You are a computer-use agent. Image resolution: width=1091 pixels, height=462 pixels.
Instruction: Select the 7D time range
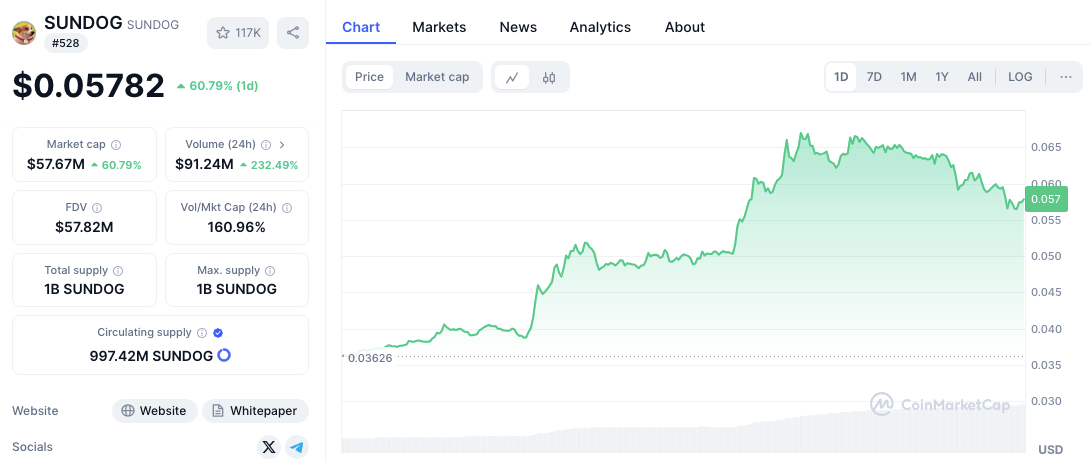[x=875, y=77]
